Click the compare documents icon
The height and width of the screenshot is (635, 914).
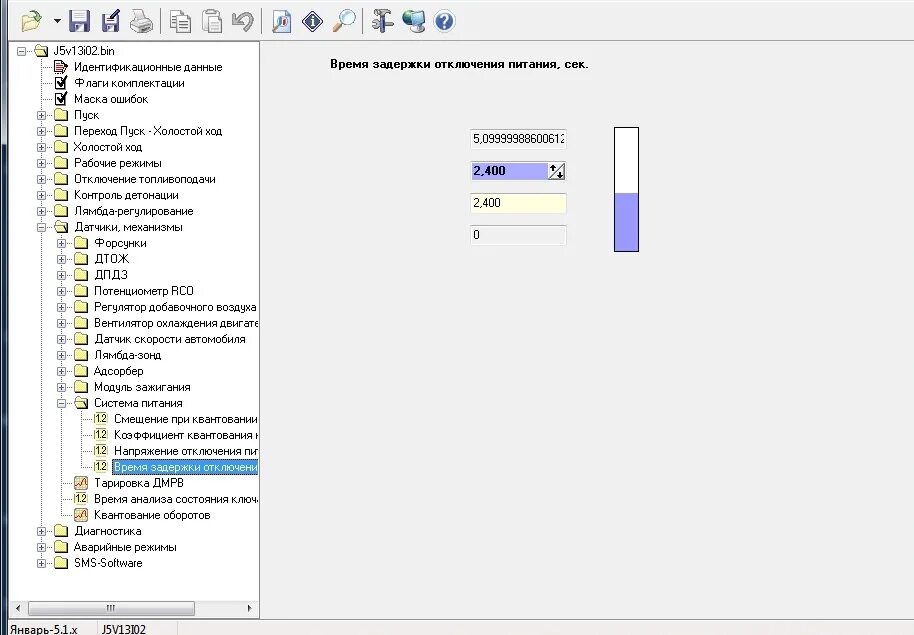(282, 22)
